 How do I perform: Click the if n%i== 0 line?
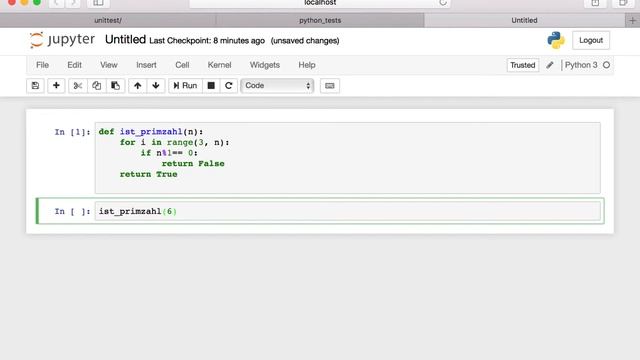coord(169,153)
